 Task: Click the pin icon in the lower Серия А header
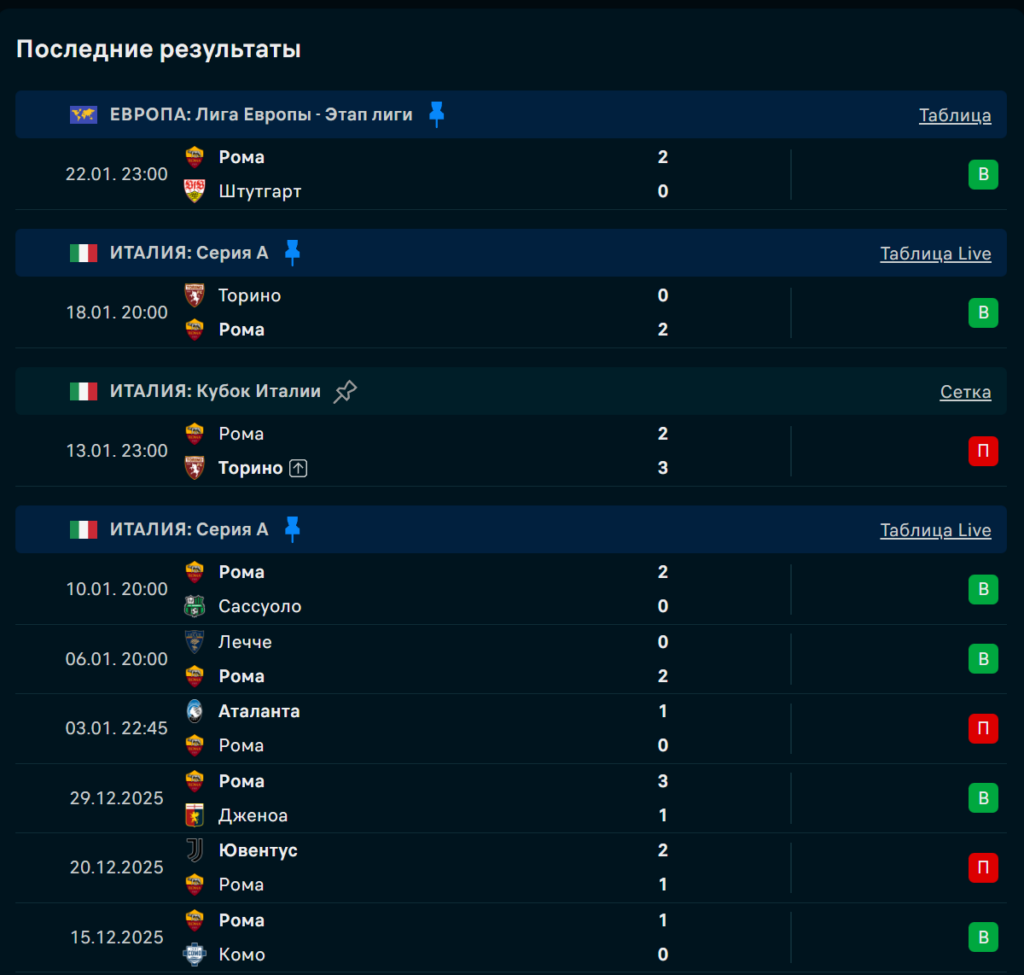click(292, 530)
